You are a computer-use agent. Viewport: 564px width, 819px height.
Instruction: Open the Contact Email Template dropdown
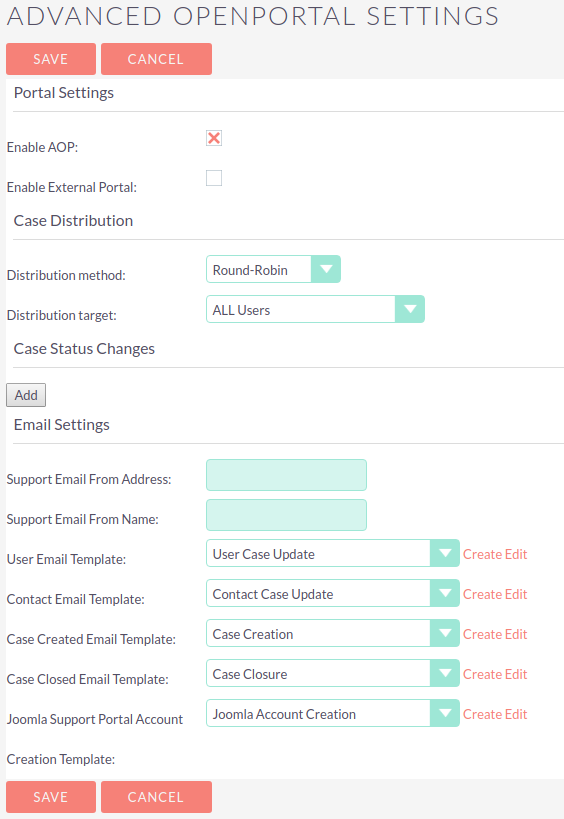coord(333,593)
